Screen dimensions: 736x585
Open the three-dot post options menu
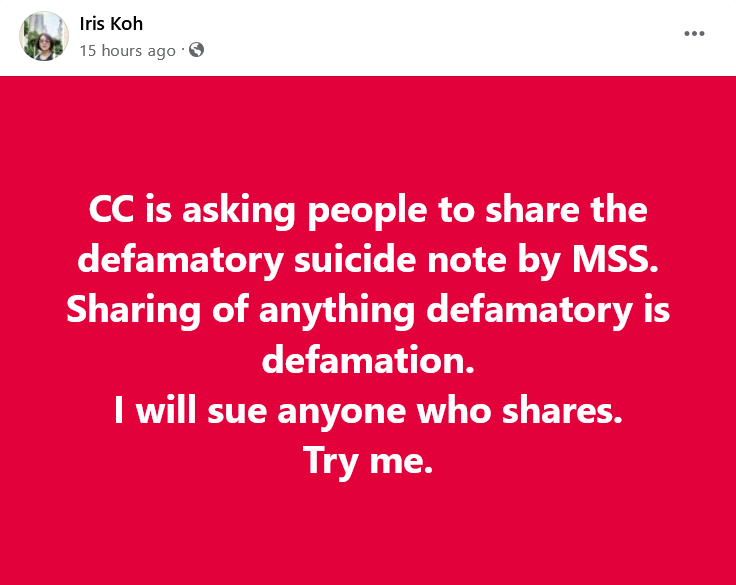pyautogui.click(x=694, y=33)
